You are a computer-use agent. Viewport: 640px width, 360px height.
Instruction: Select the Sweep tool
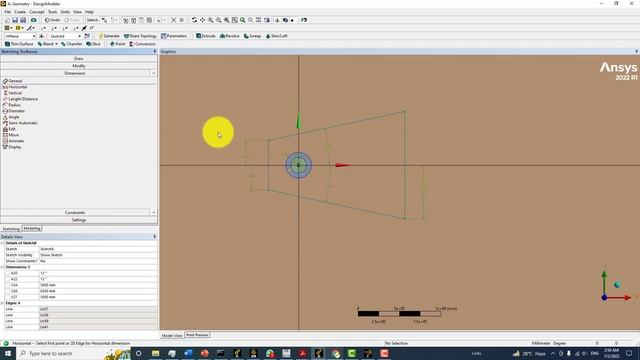coord(252,36)
